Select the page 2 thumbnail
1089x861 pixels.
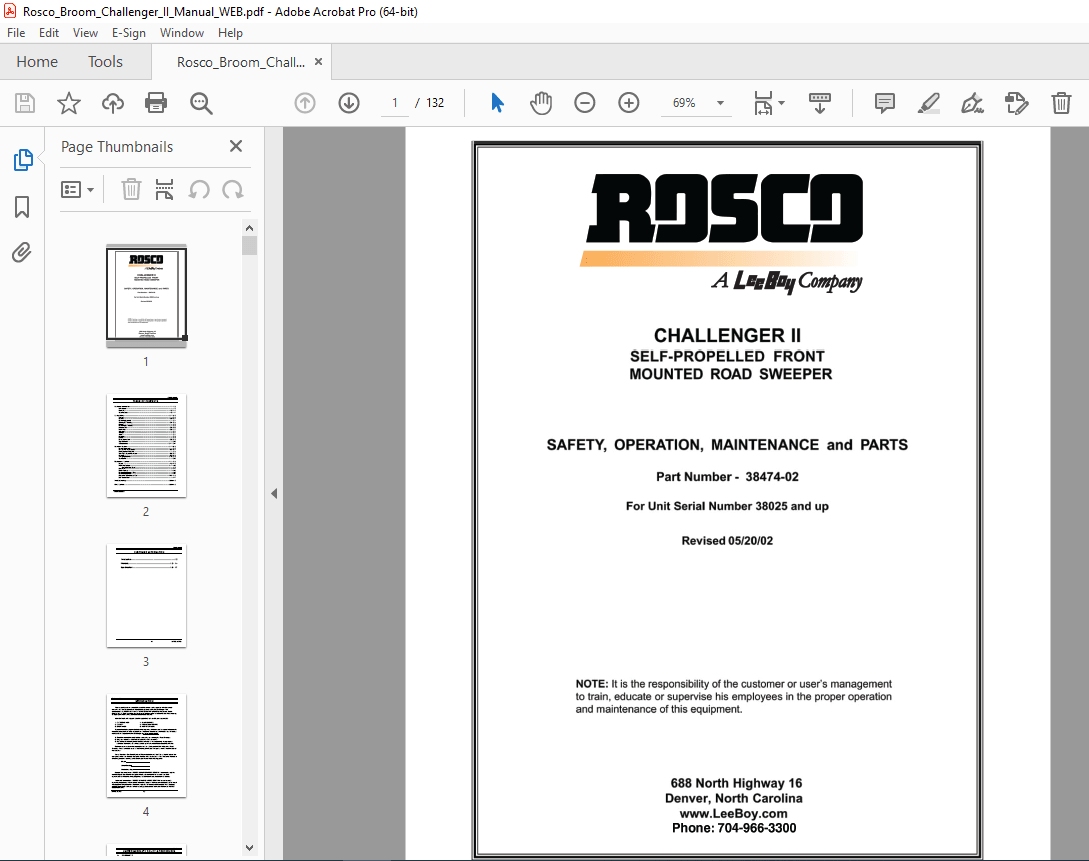coord(146,446)
